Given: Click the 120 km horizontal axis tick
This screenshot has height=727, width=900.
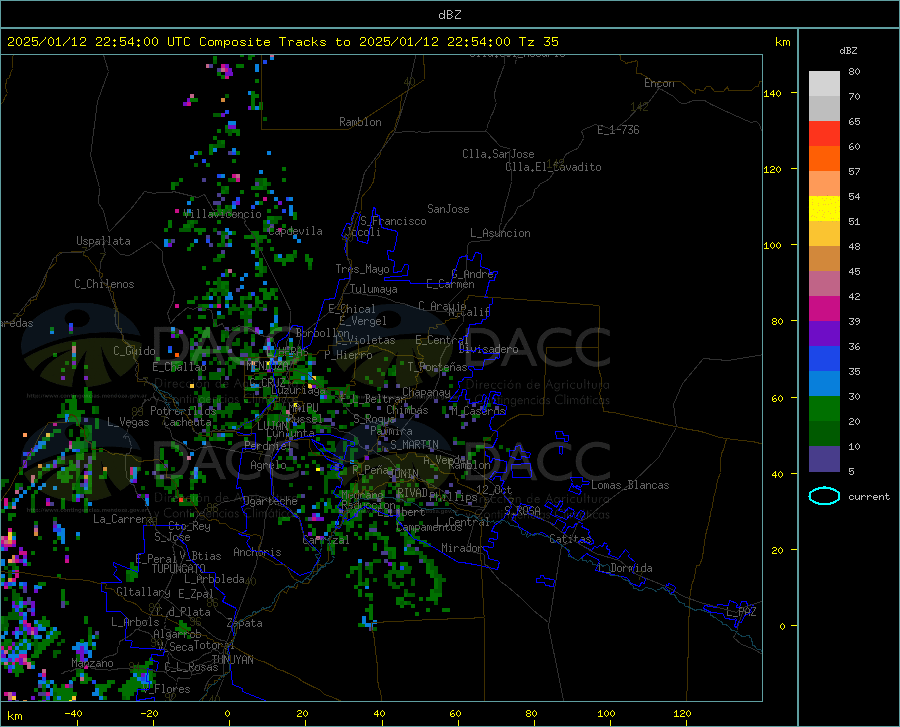Looking at the screenshot, I should click(x=682, y=713).
